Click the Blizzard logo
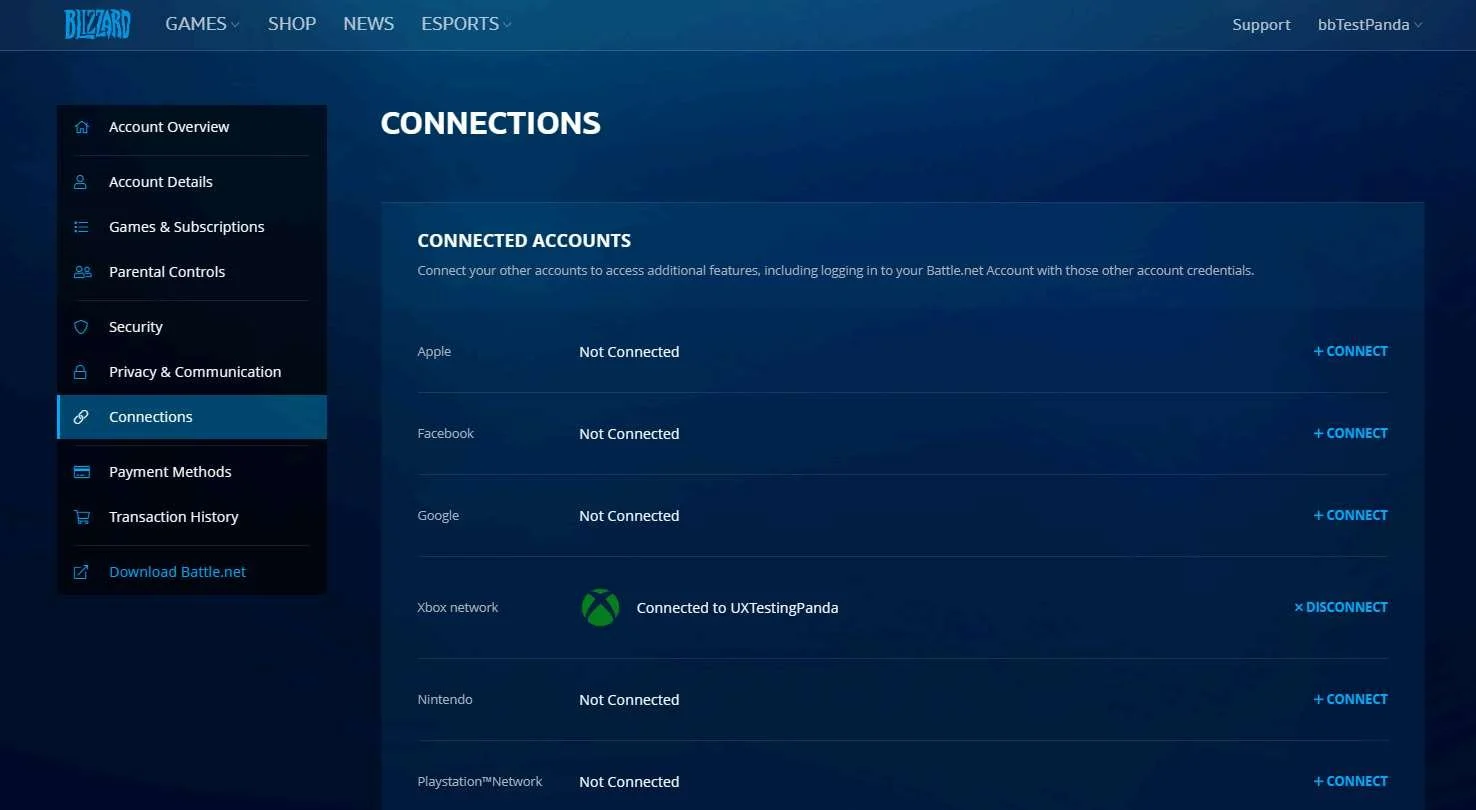 tap(98, 24)
